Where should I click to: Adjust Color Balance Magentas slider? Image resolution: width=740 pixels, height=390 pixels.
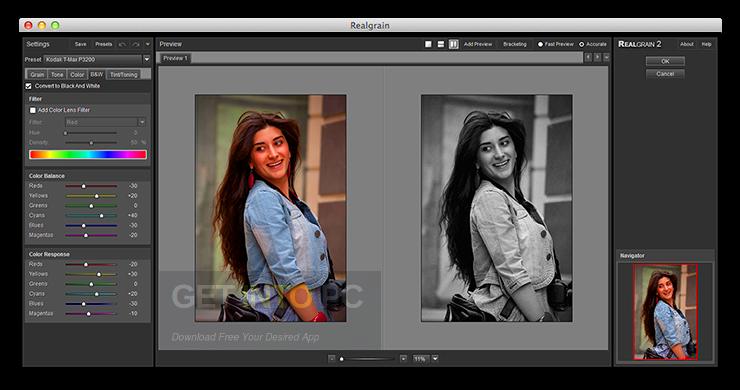pyautogui.click(x=91, y=235)
